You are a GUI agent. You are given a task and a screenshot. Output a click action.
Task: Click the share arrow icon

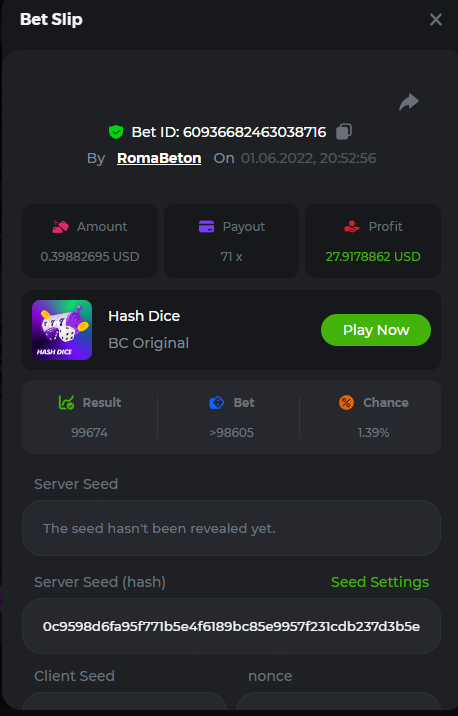tap(409, 102)
